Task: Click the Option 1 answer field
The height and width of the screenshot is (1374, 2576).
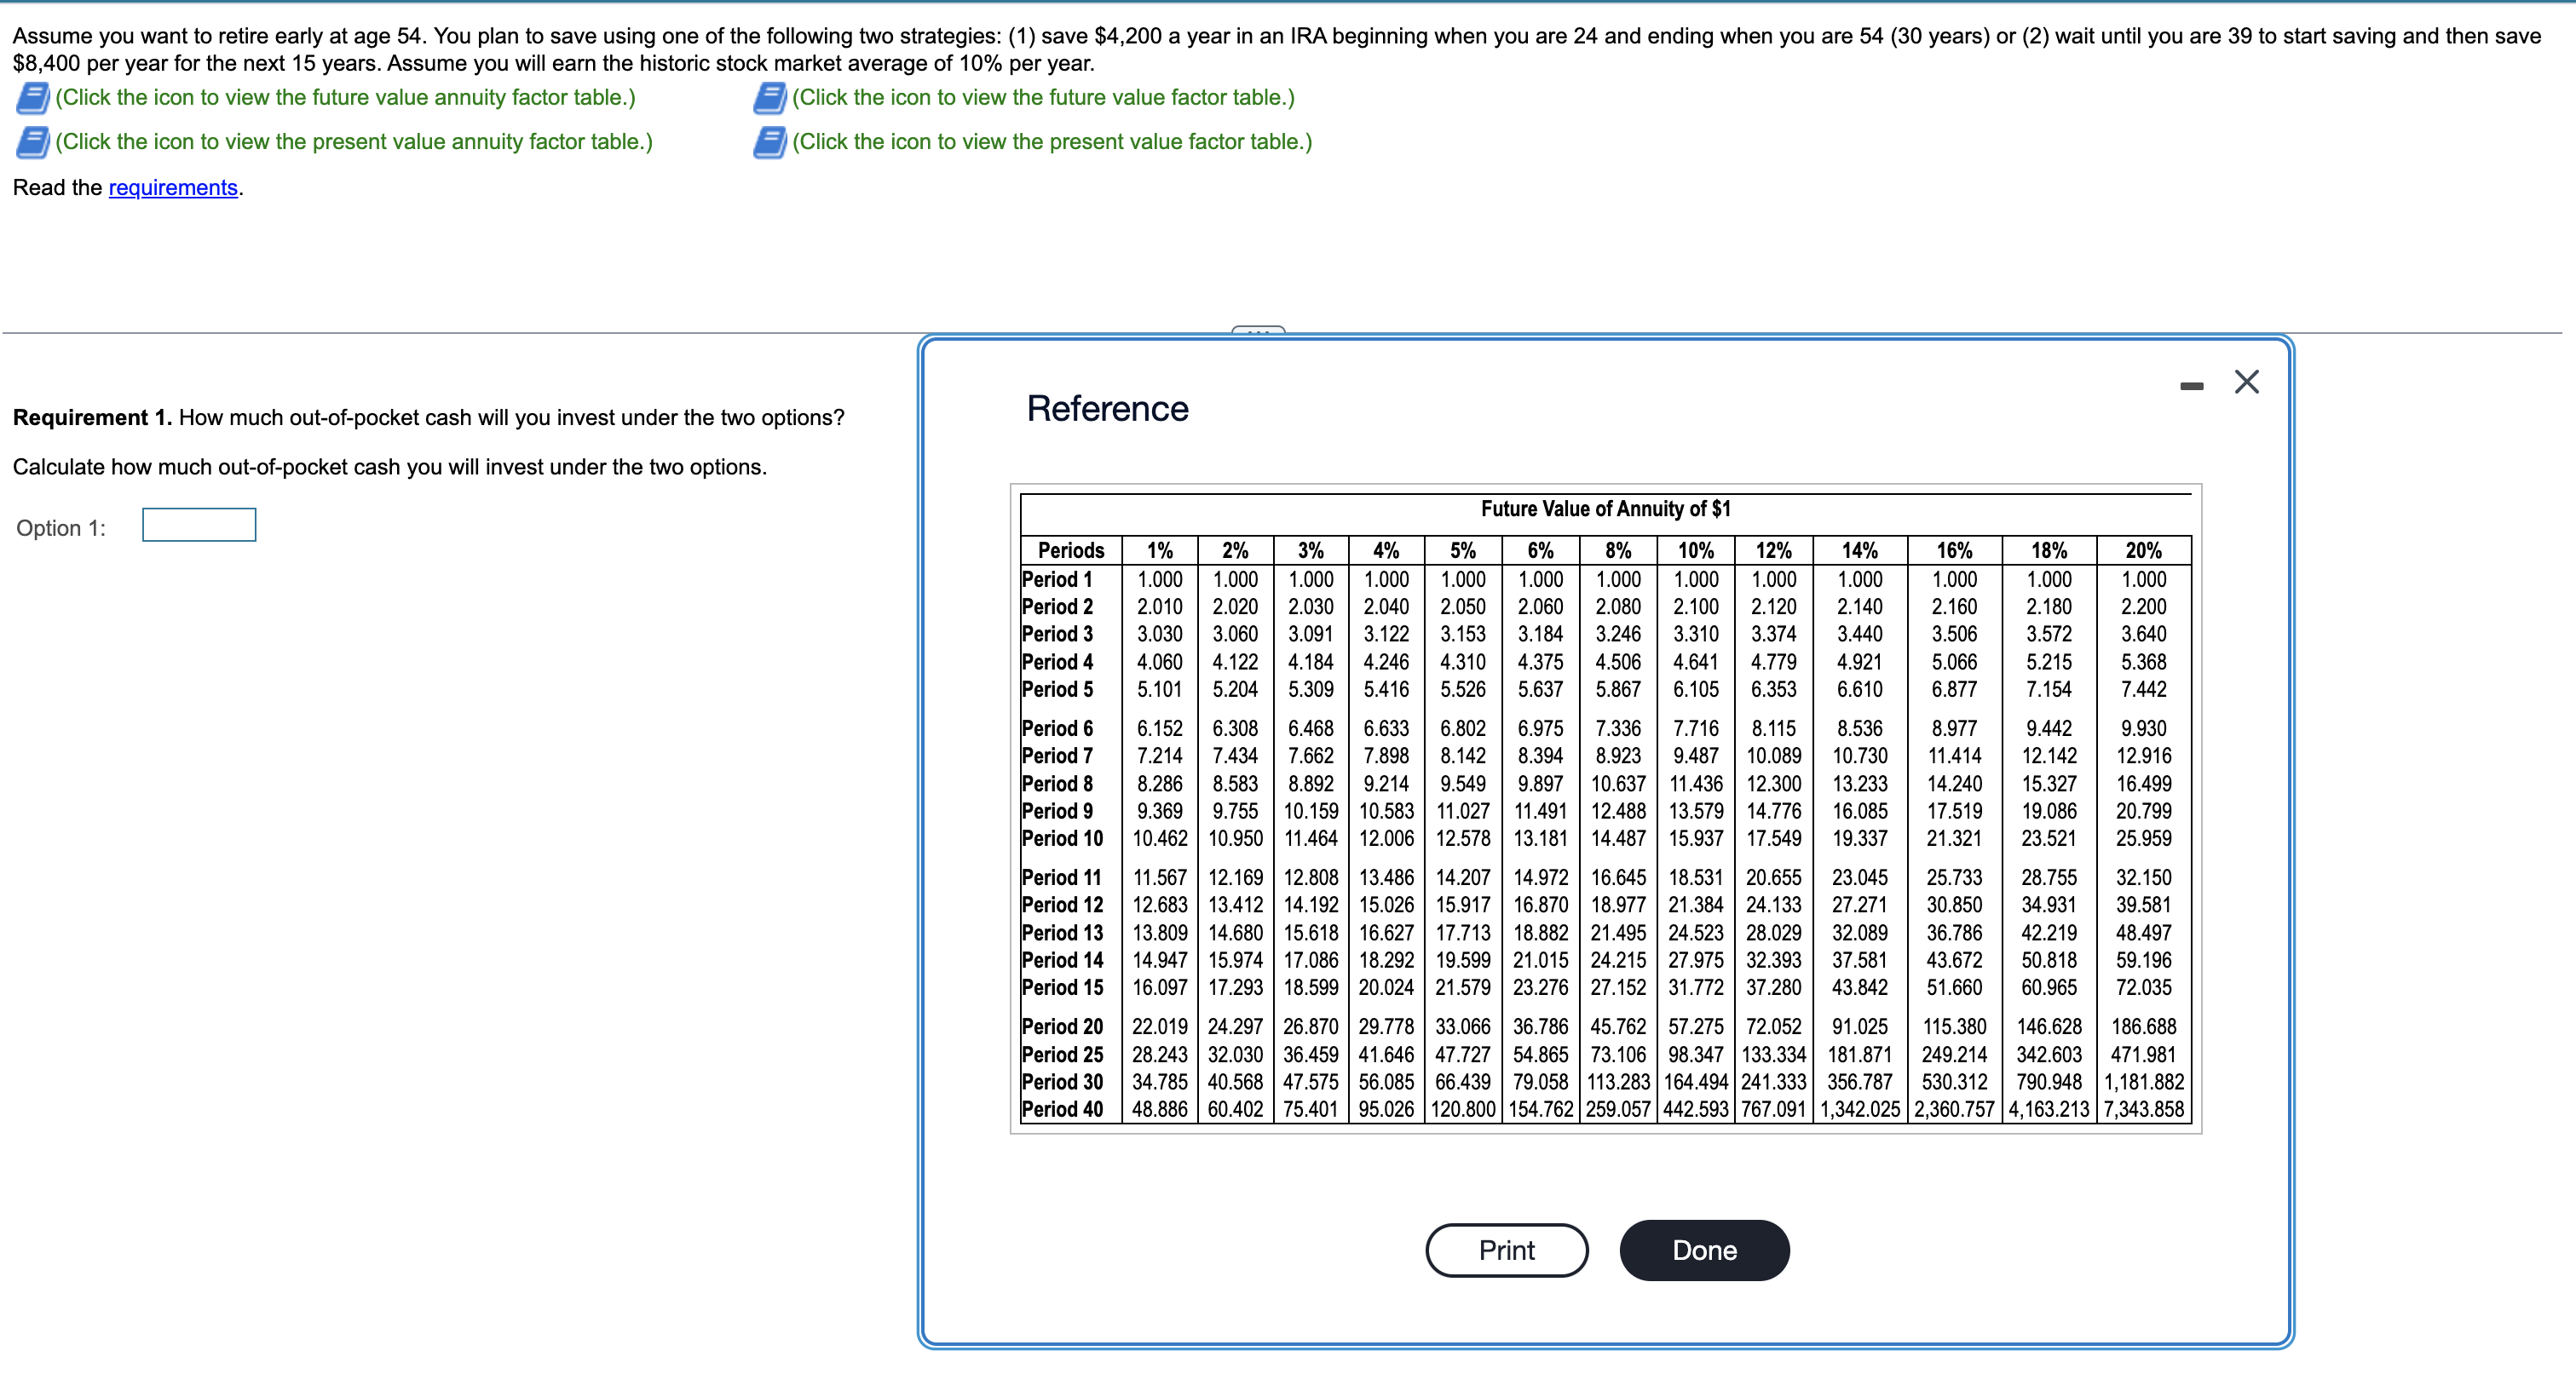Action: [x=199, y=525]
